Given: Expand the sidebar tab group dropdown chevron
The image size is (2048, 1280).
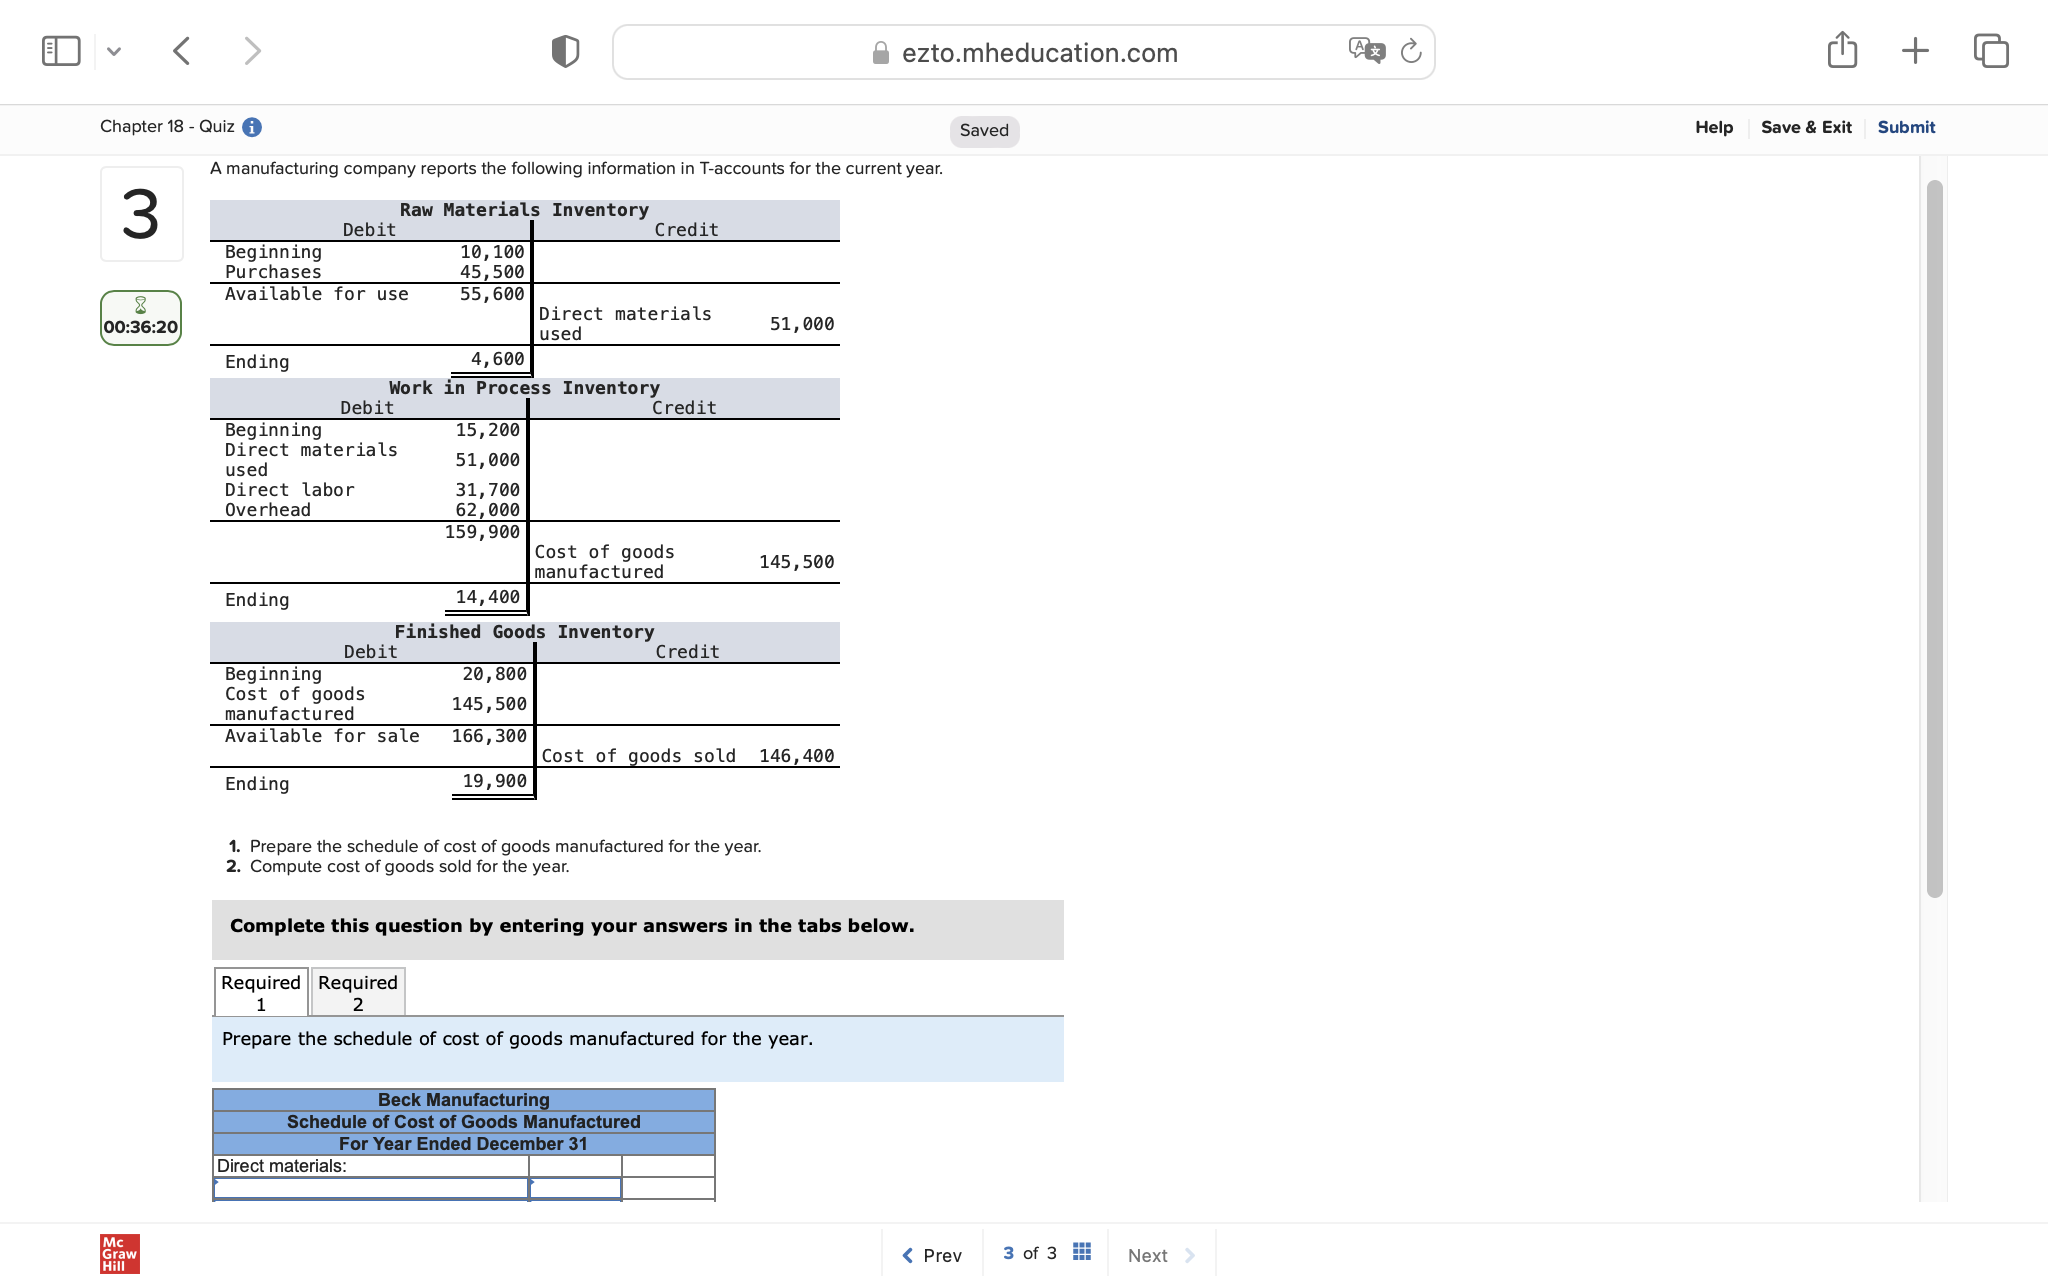Looking at the screenshot, I should click(114, 51).
